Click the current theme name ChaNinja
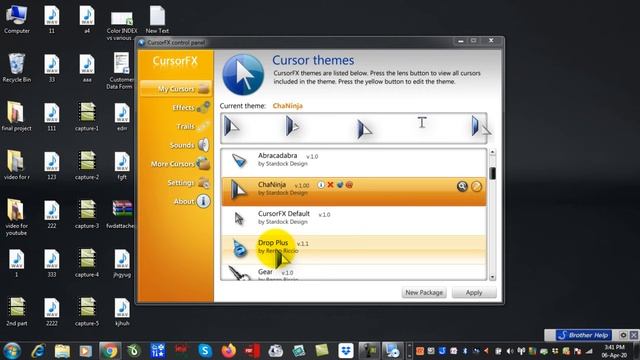The height and width of the screenshot is (360, 640). [287, 106]
